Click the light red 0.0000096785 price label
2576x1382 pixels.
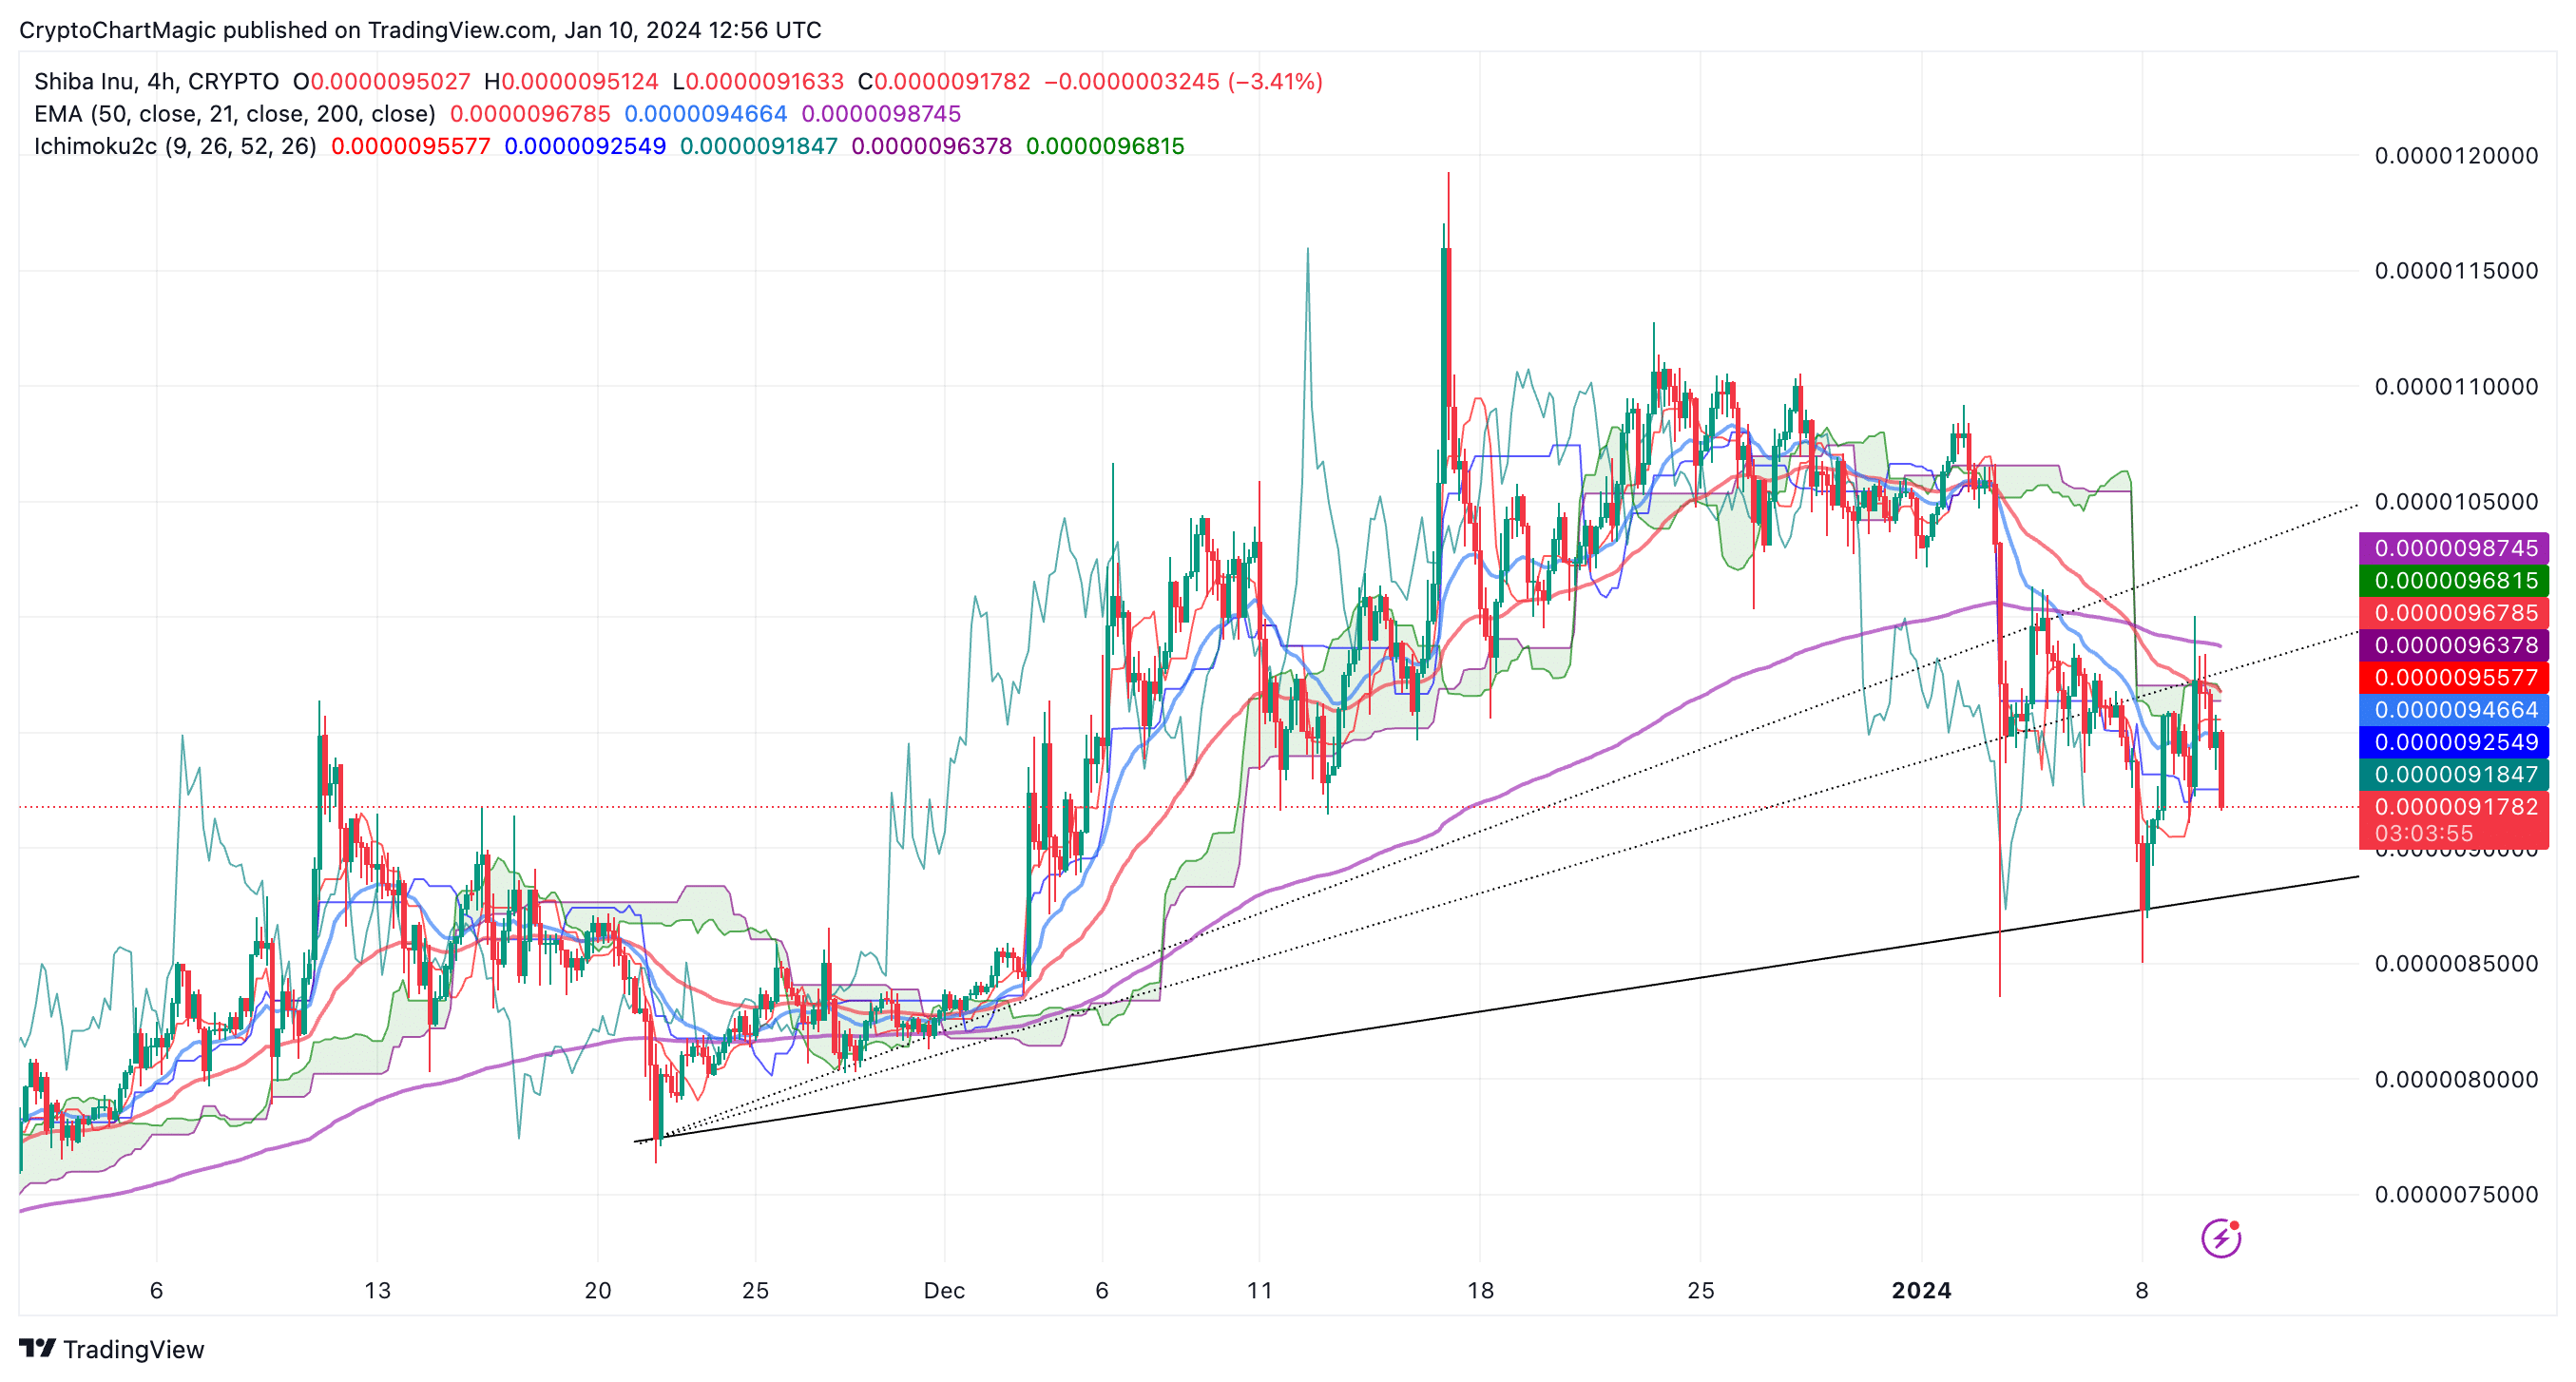pos(2455,612)
